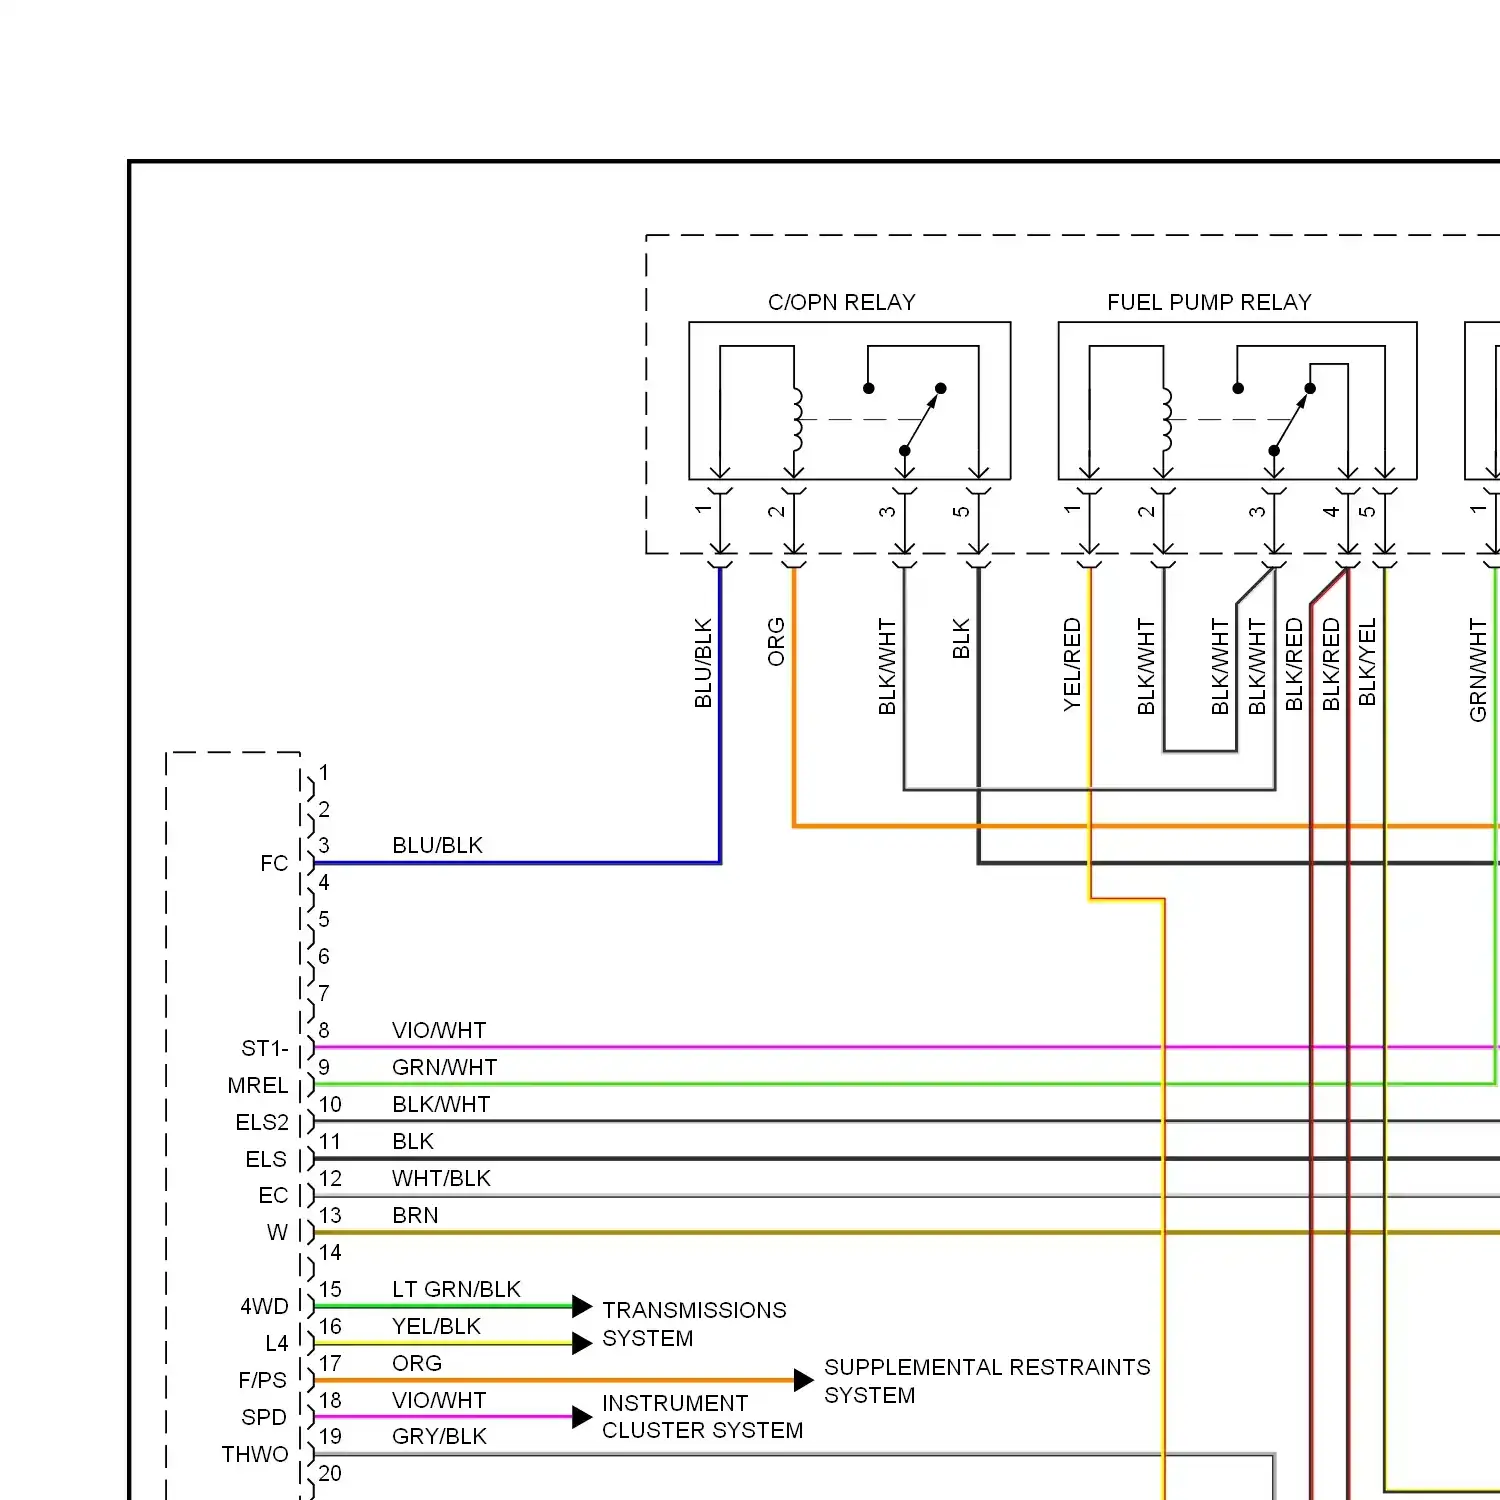Click the W terminal label at pin 13

click(277, 1232)
